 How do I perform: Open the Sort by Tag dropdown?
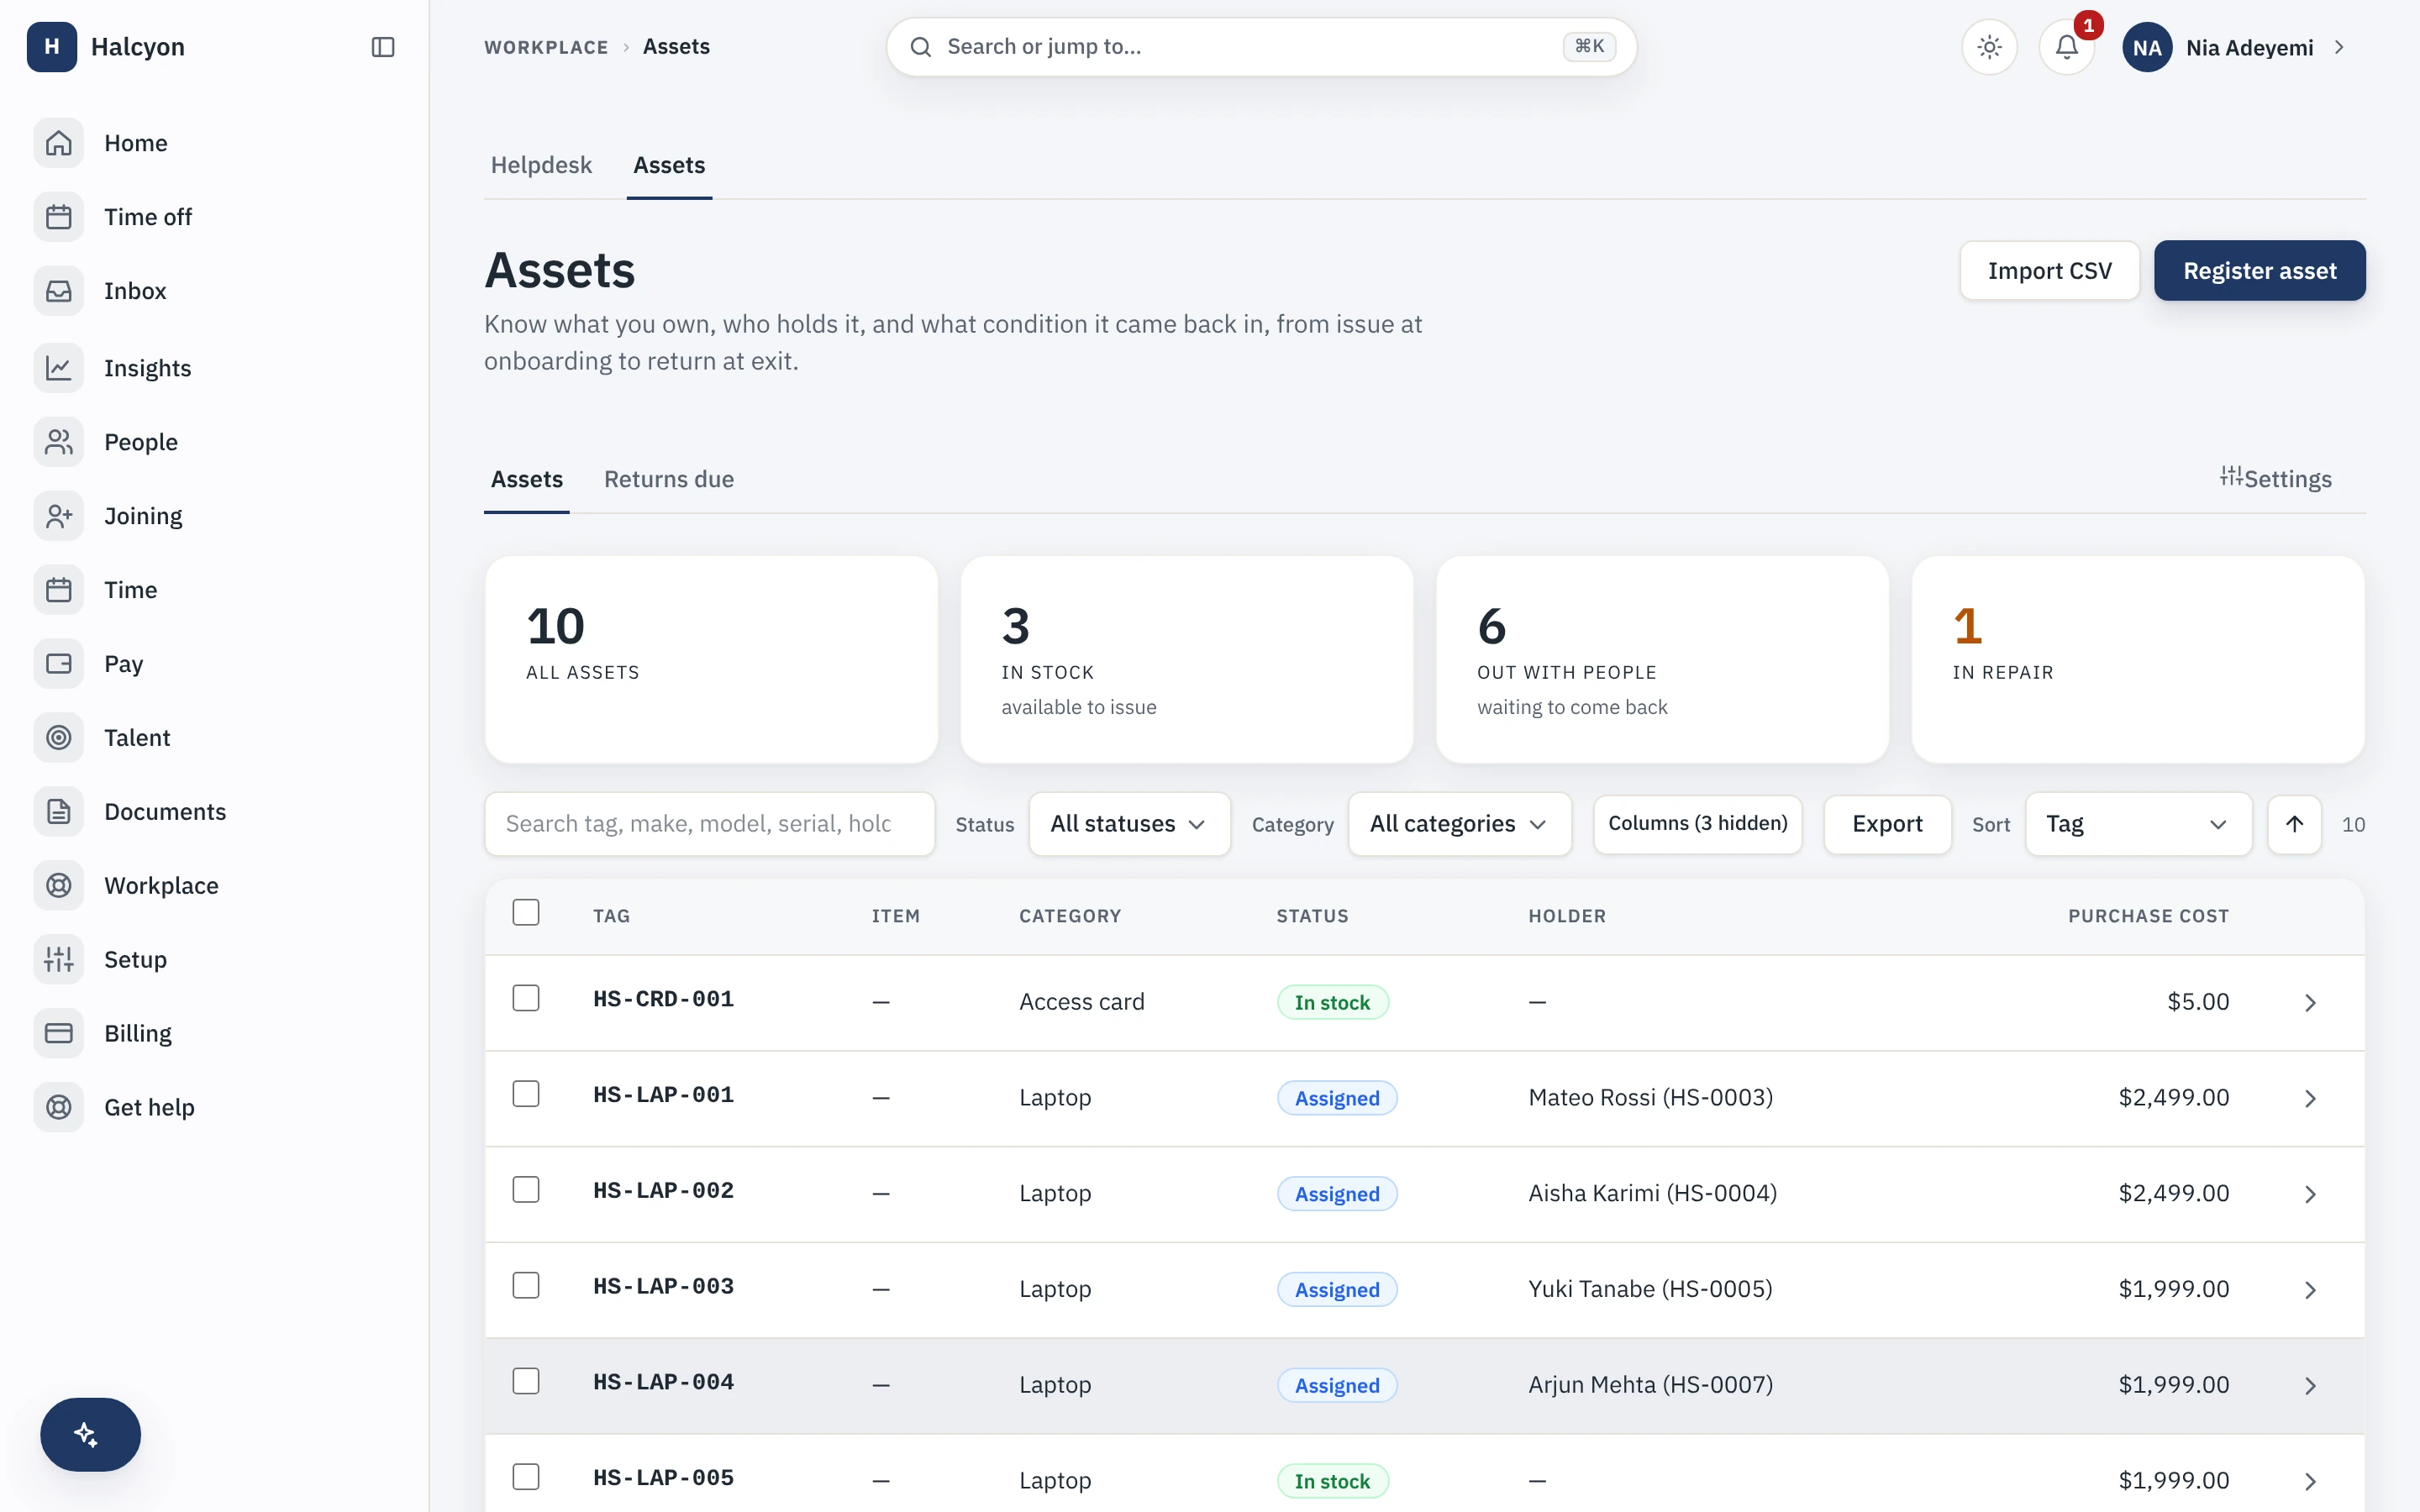pyautogui.click(x=2138, y=824)
